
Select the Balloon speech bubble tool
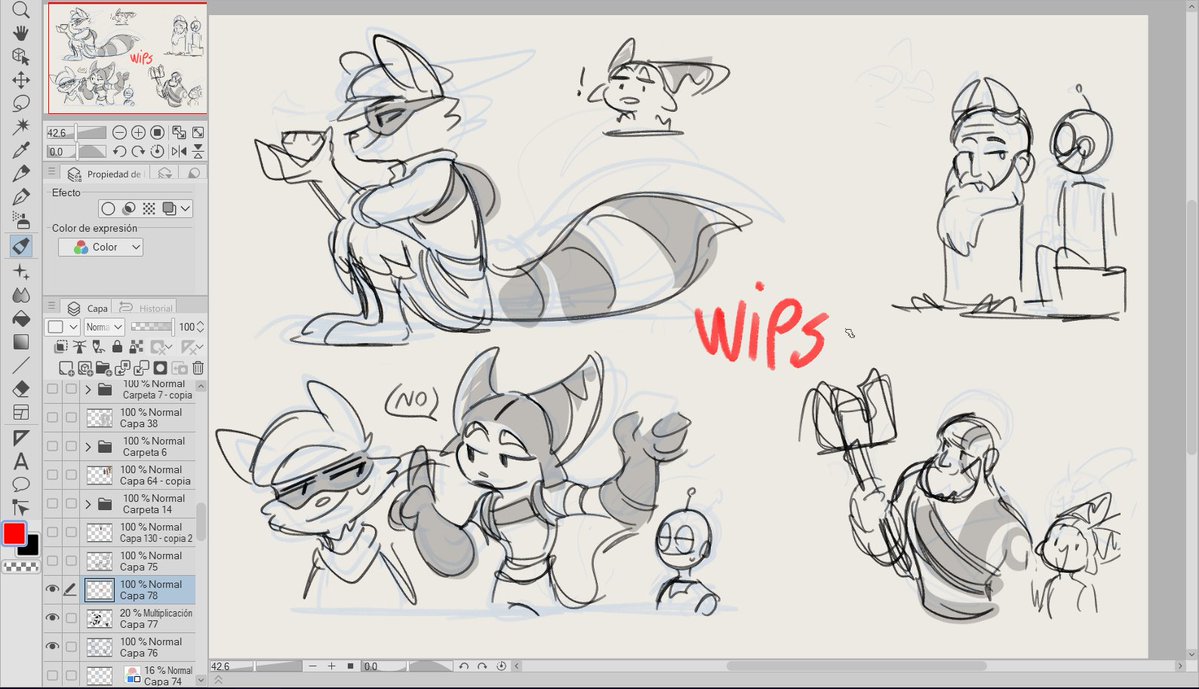21,484
